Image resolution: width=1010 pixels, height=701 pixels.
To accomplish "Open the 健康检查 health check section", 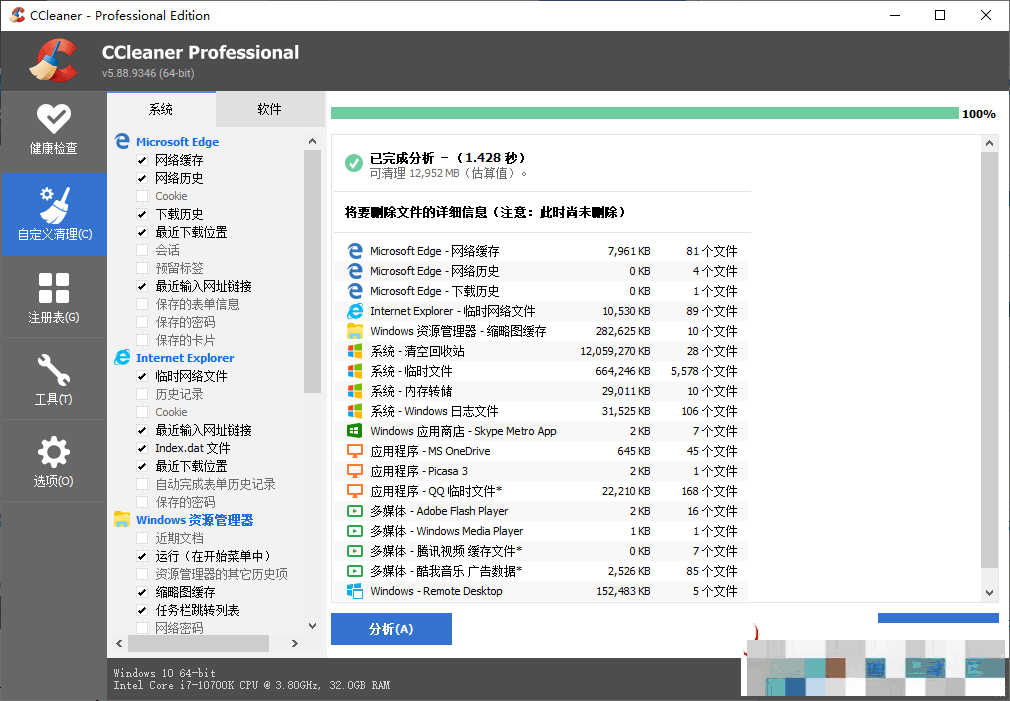I will click(x=53, y=131).
